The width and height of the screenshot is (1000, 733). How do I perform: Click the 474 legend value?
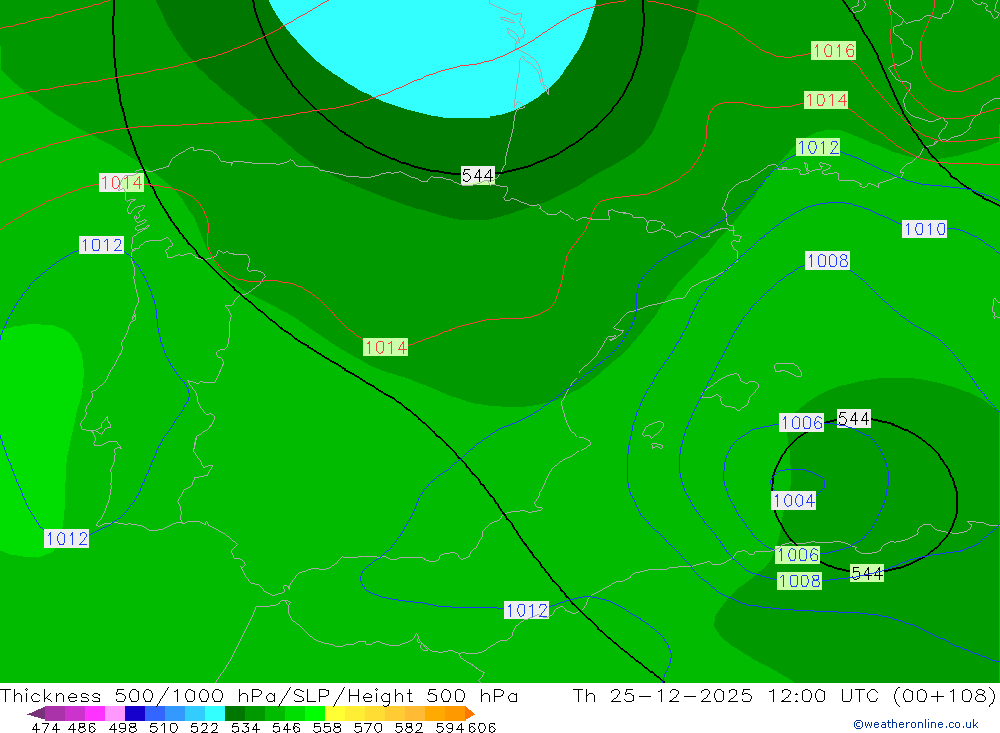(45, 728)
